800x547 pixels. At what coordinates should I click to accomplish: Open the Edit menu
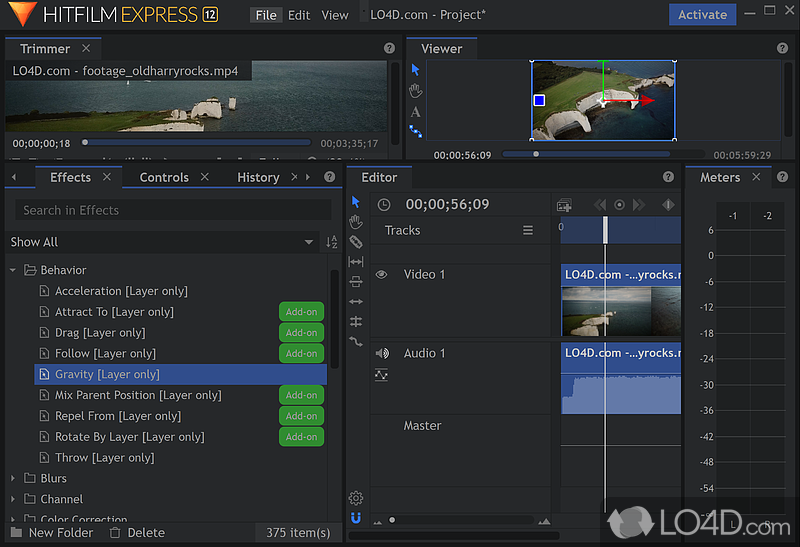point(299,15)
